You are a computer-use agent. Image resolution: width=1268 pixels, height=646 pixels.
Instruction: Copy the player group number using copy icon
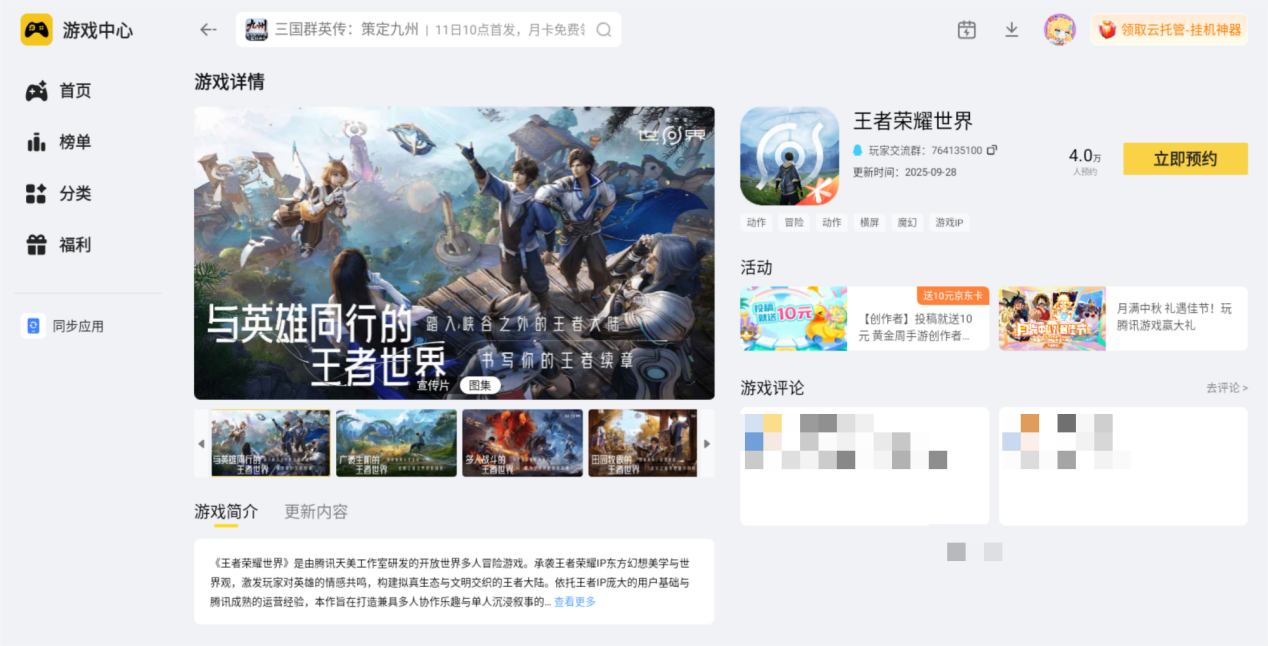[991, 150]
